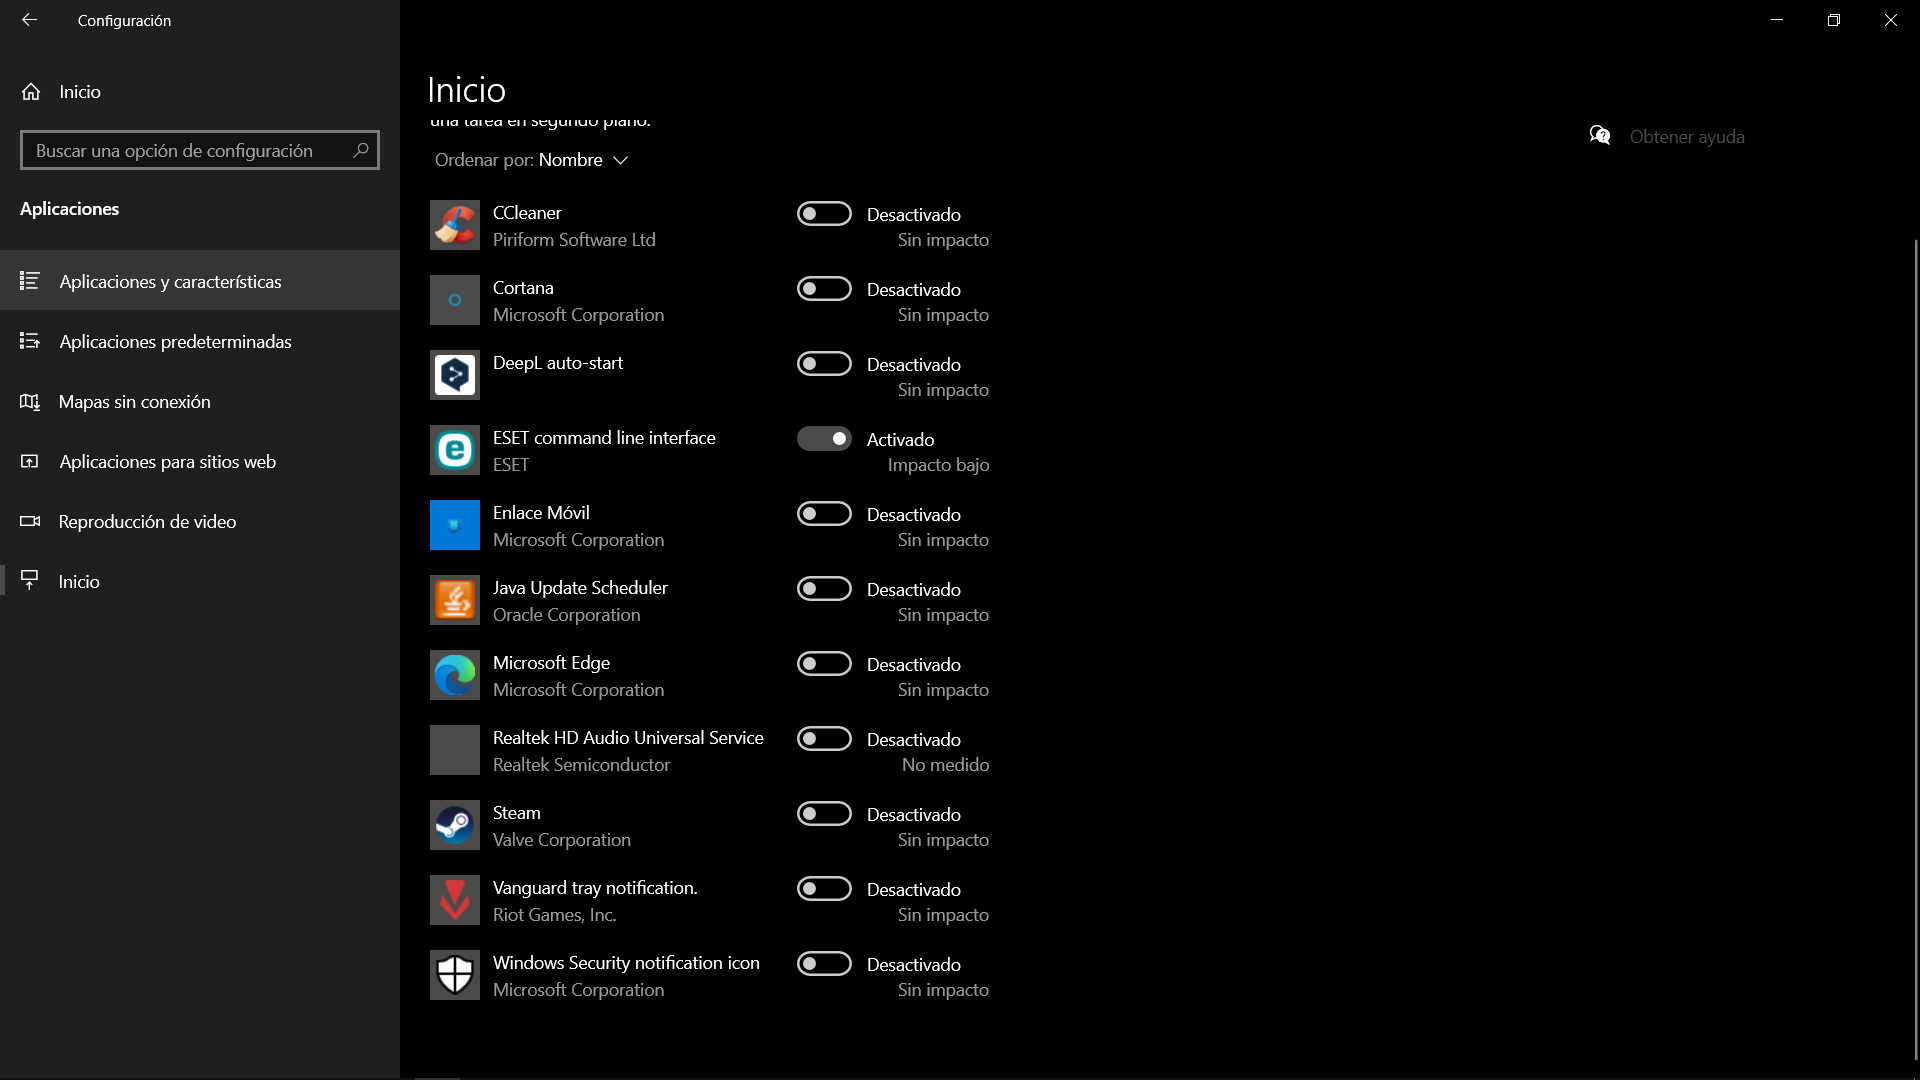1920x1080 pixels.
Task: Click the Steam app icon
Action: (x=455, y=825)
